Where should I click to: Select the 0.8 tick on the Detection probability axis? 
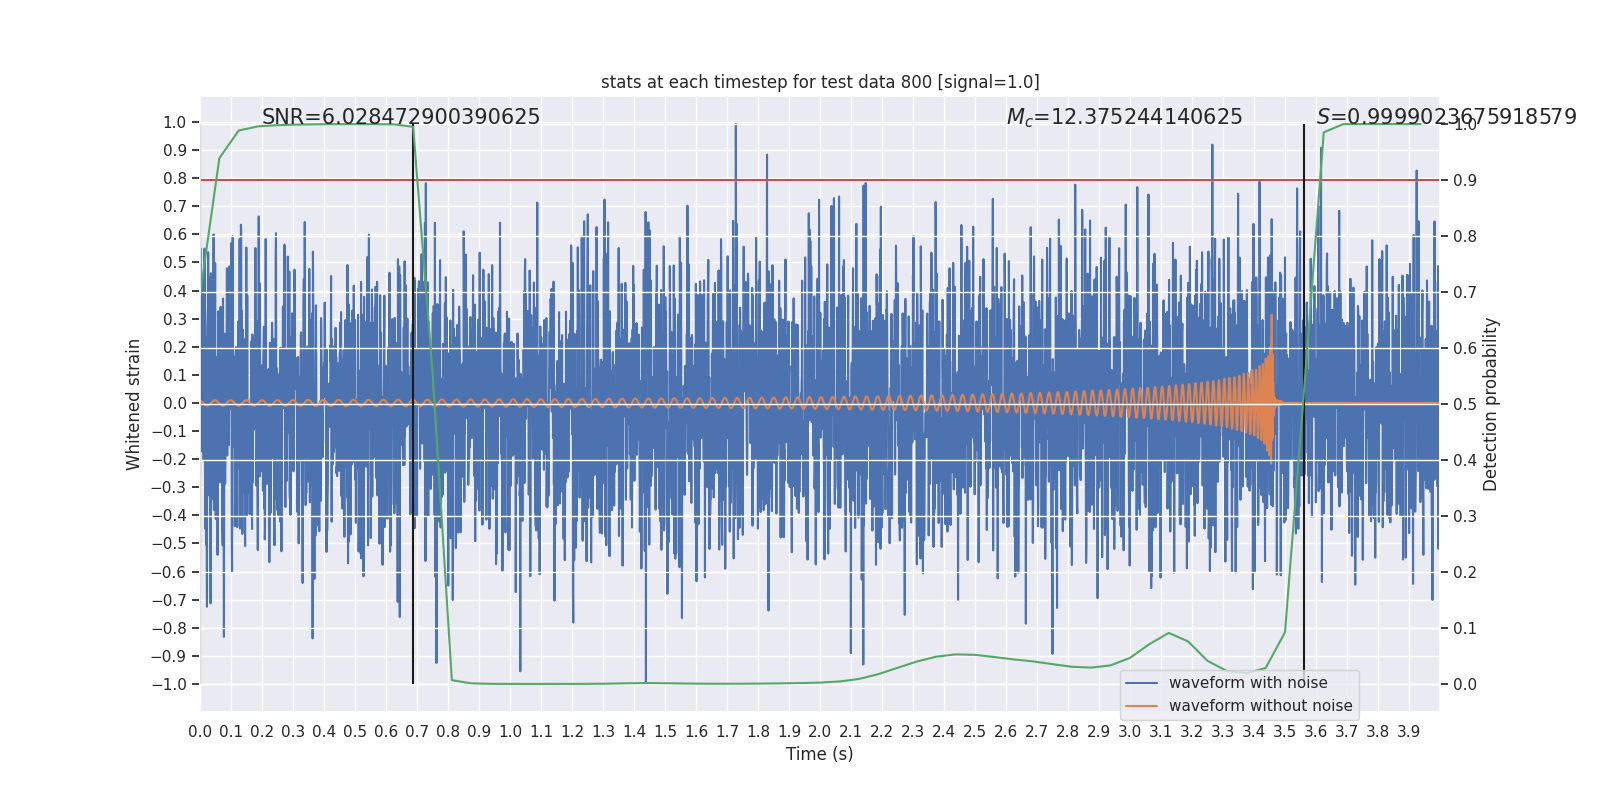coord(1465,237)
